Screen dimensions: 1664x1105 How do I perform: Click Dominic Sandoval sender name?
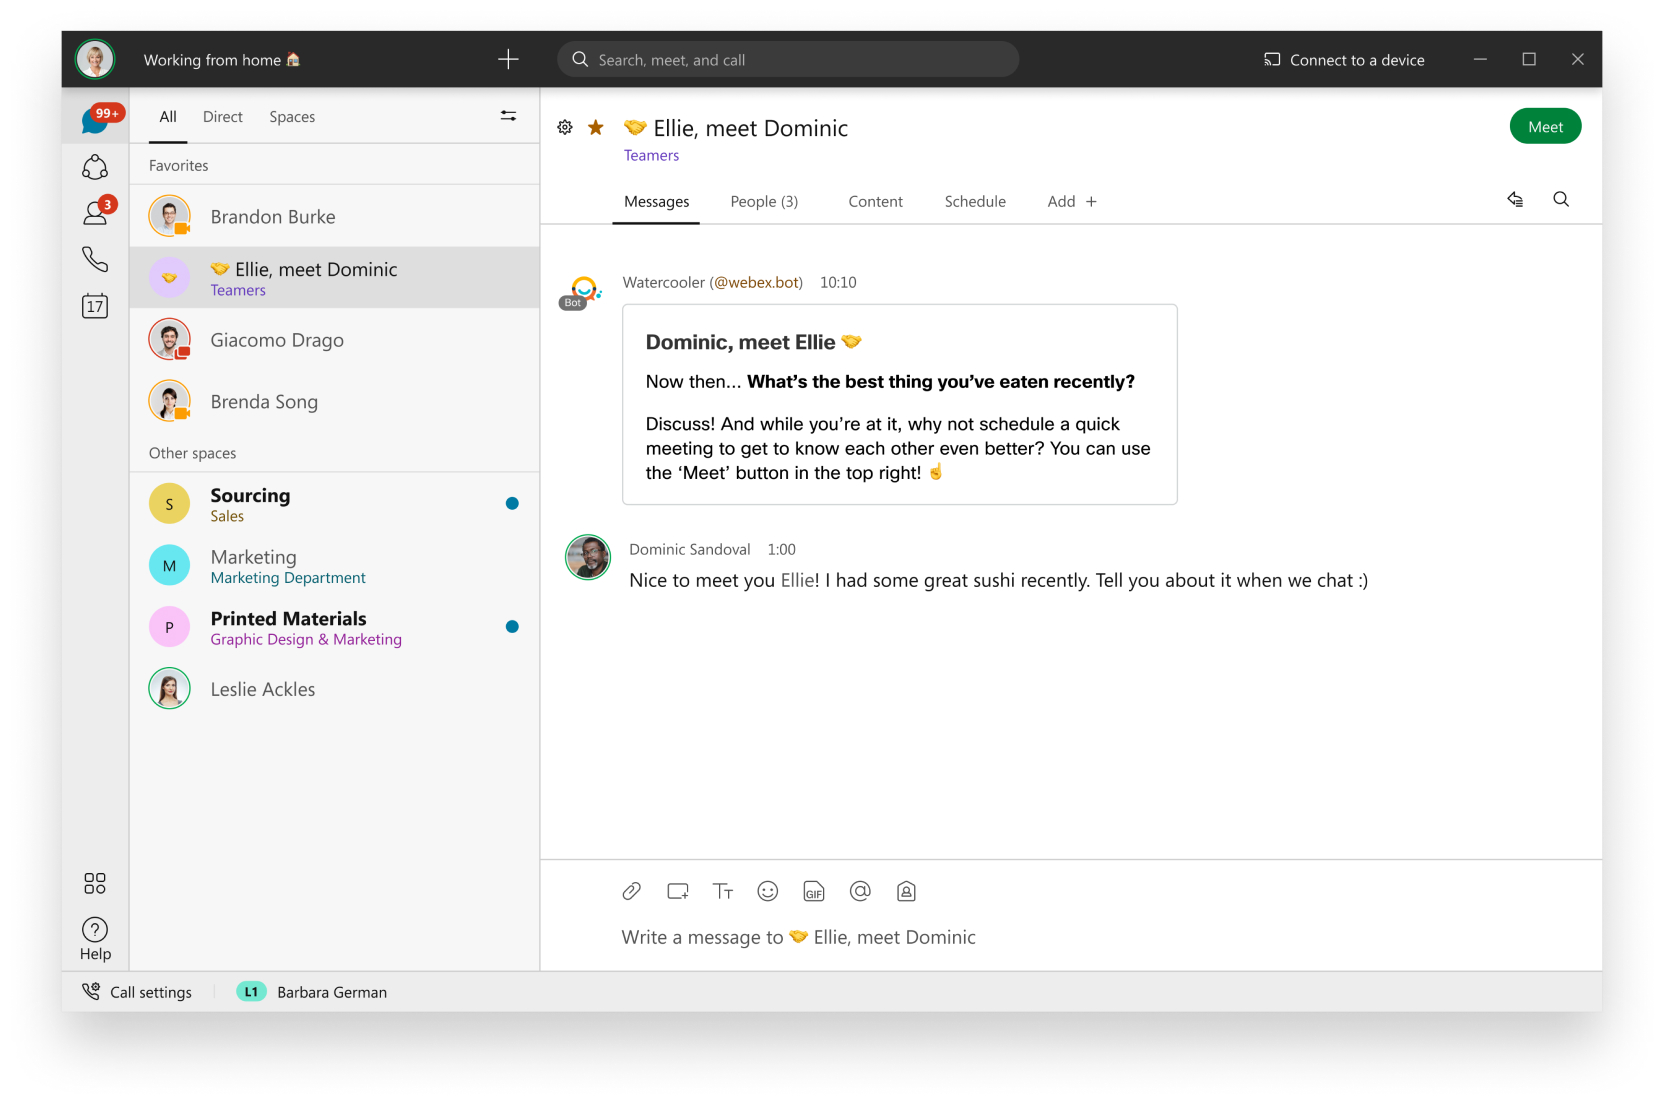pyautogui.click(x=689, y=550)
